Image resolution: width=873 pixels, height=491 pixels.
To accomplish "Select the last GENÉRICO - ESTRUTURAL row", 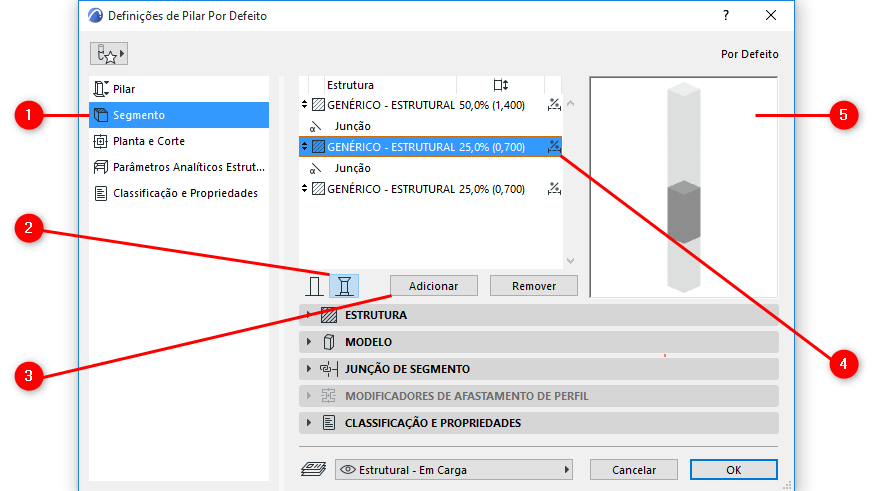I will [430, 189].
